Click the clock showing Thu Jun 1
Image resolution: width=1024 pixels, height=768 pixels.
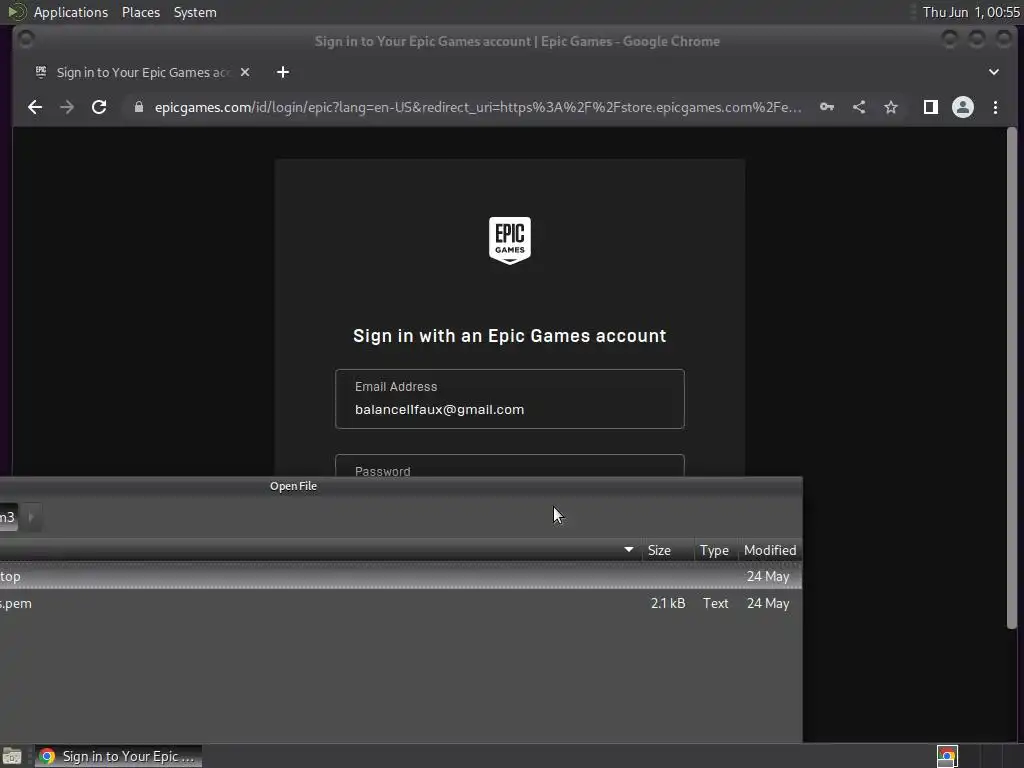971,12
